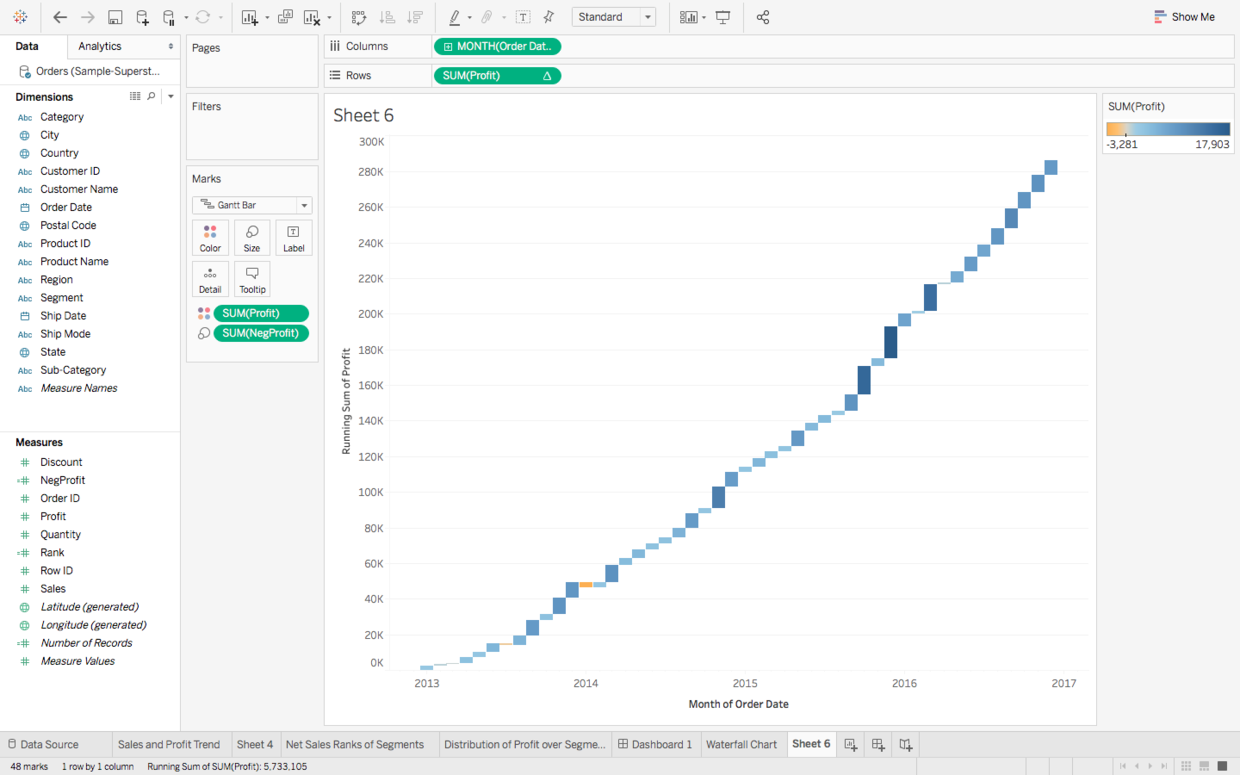Show sheet tabs view in status bar
This screenshot has height=775, width=1240.
tap(1222, 766)
